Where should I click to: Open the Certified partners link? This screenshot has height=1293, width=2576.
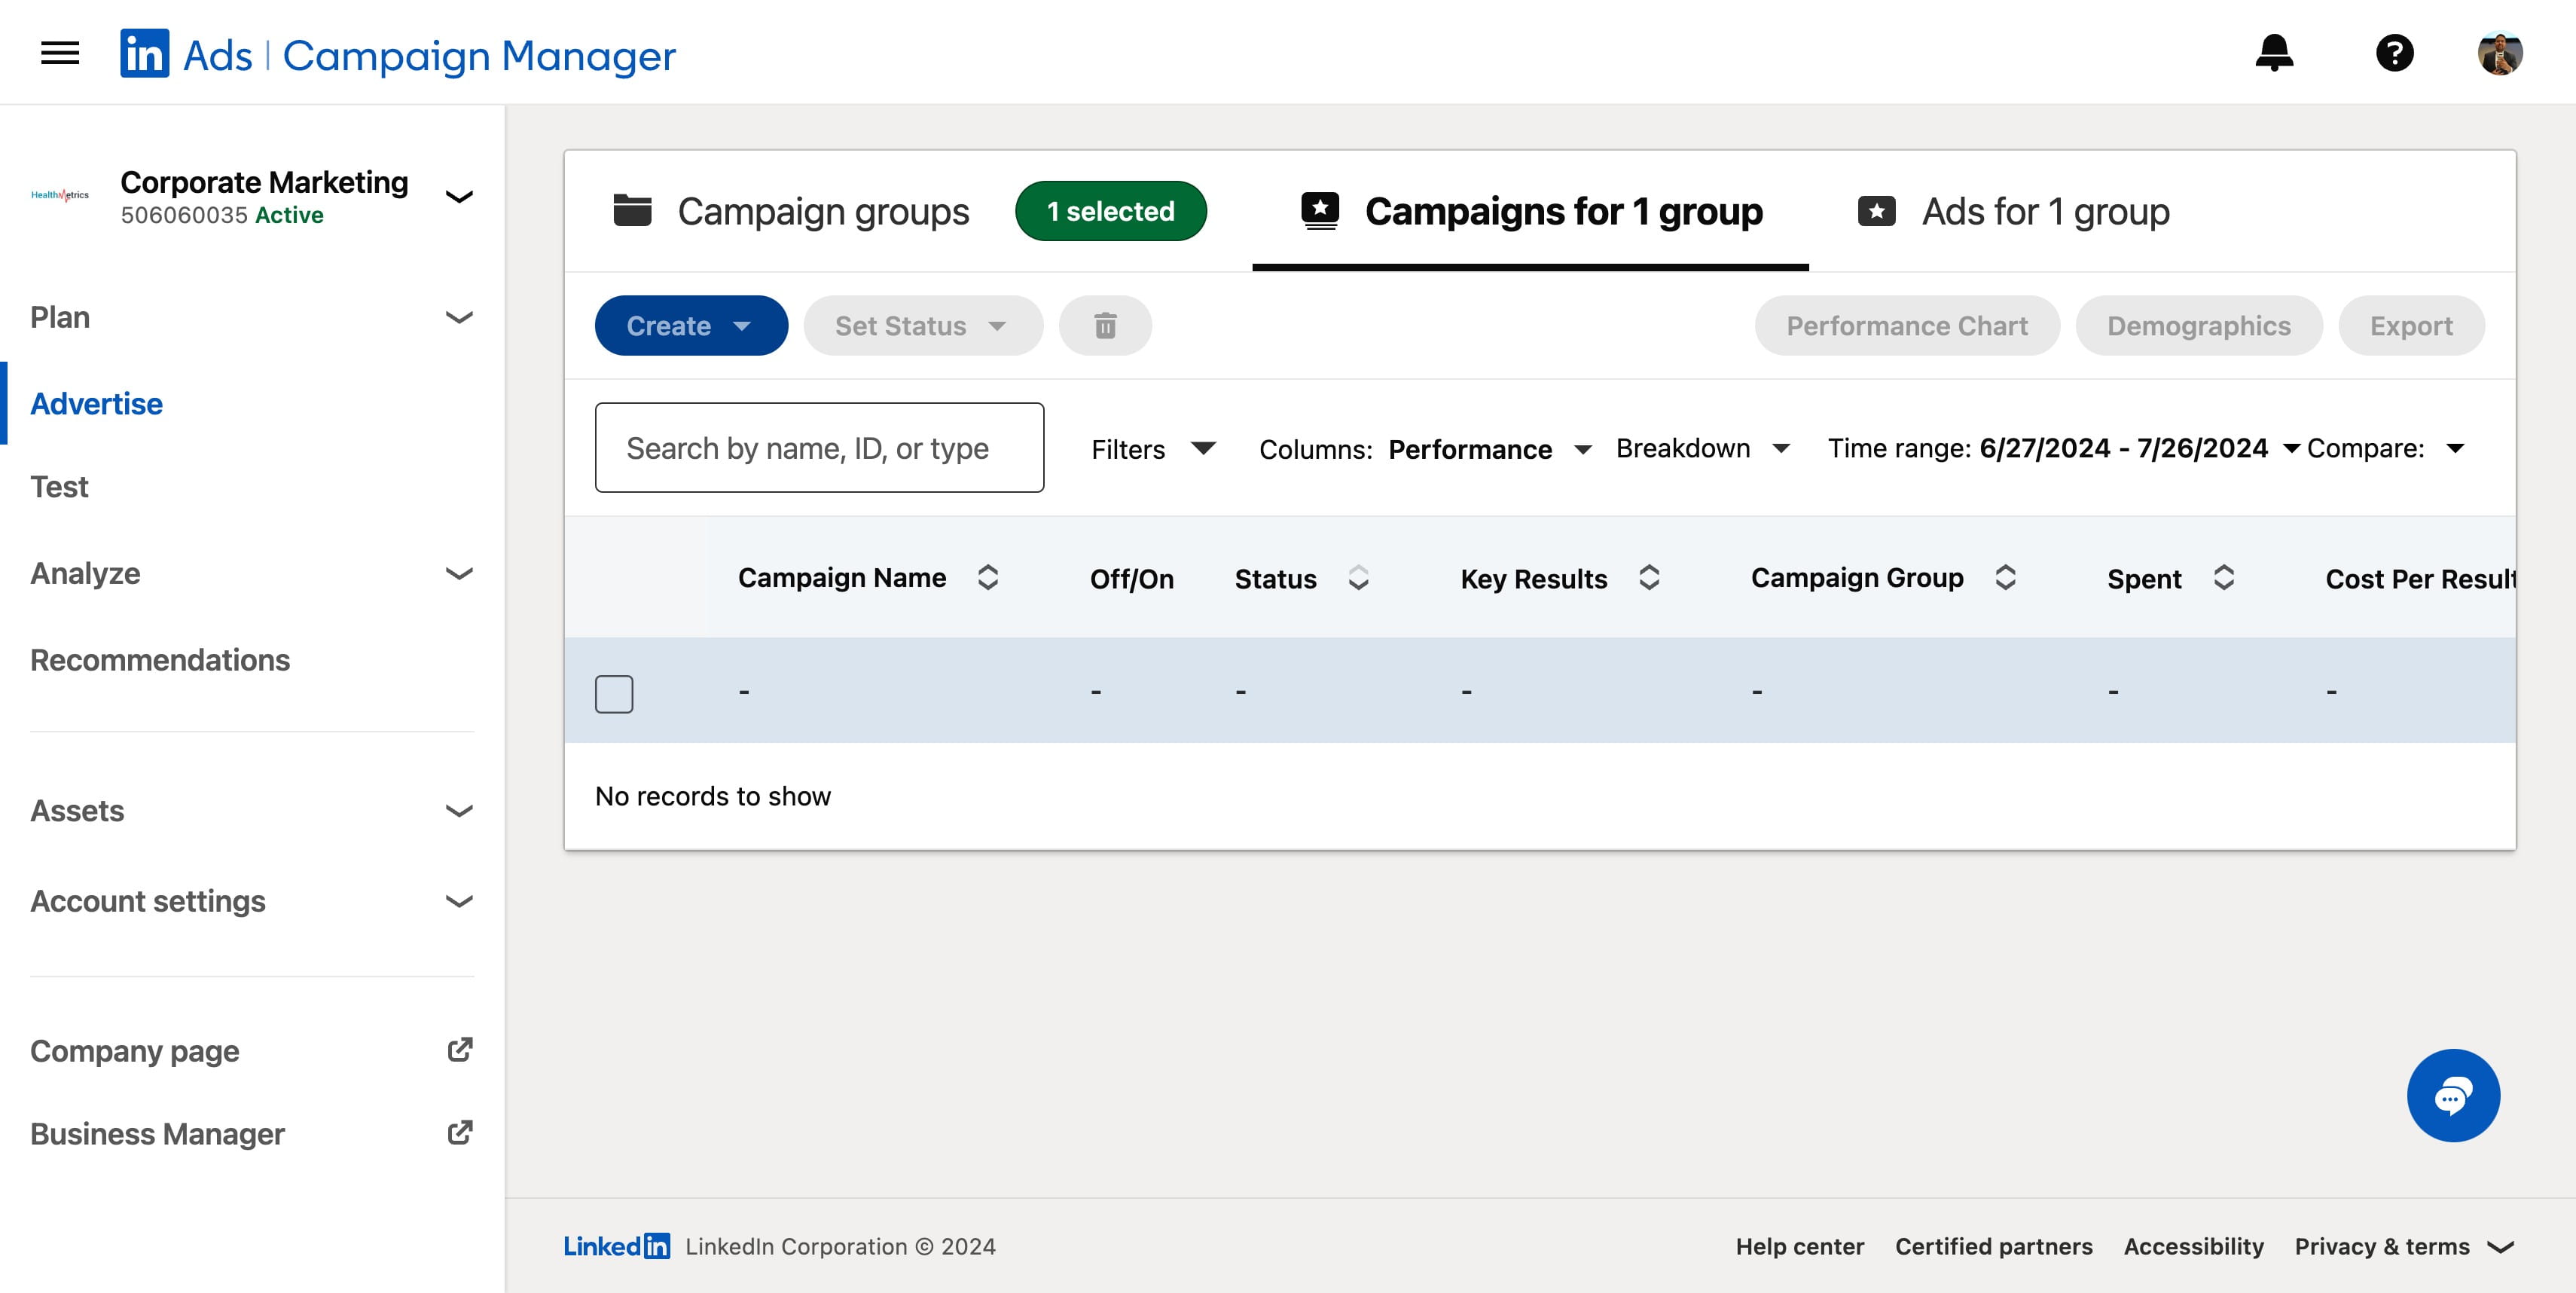pyautogui.click(x=1994, y=1246)
